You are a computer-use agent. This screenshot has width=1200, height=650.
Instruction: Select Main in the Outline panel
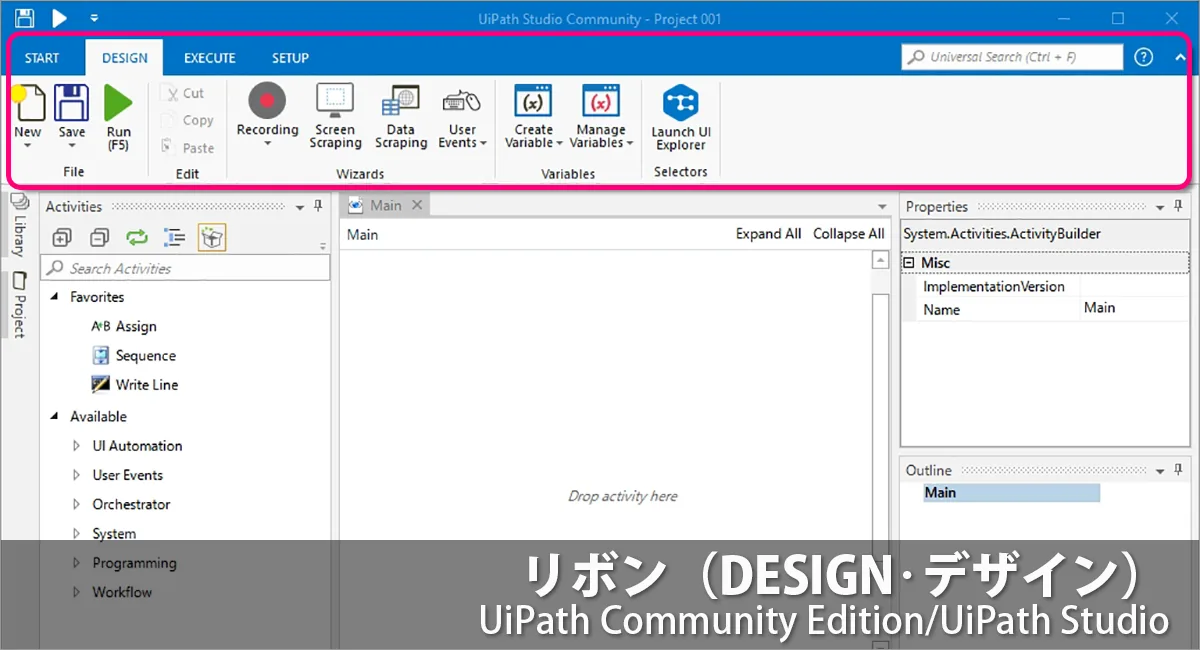1011,493
